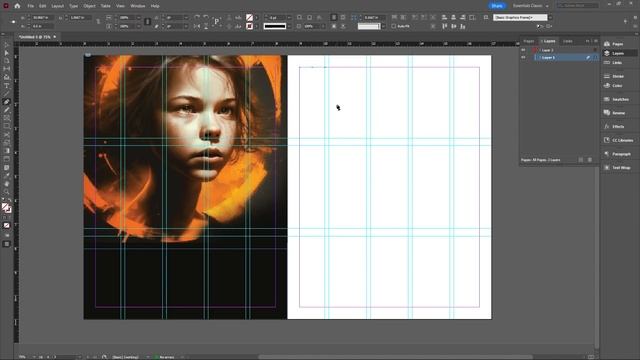Click Apply None below fill swatches
Screen dimensions: 640x360
tap(7, 225)
